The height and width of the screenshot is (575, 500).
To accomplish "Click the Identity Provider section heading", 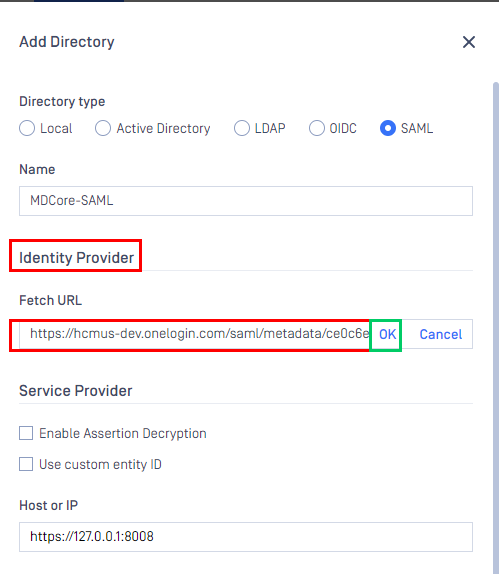I will pyautogui.click(x=76, y=258).
